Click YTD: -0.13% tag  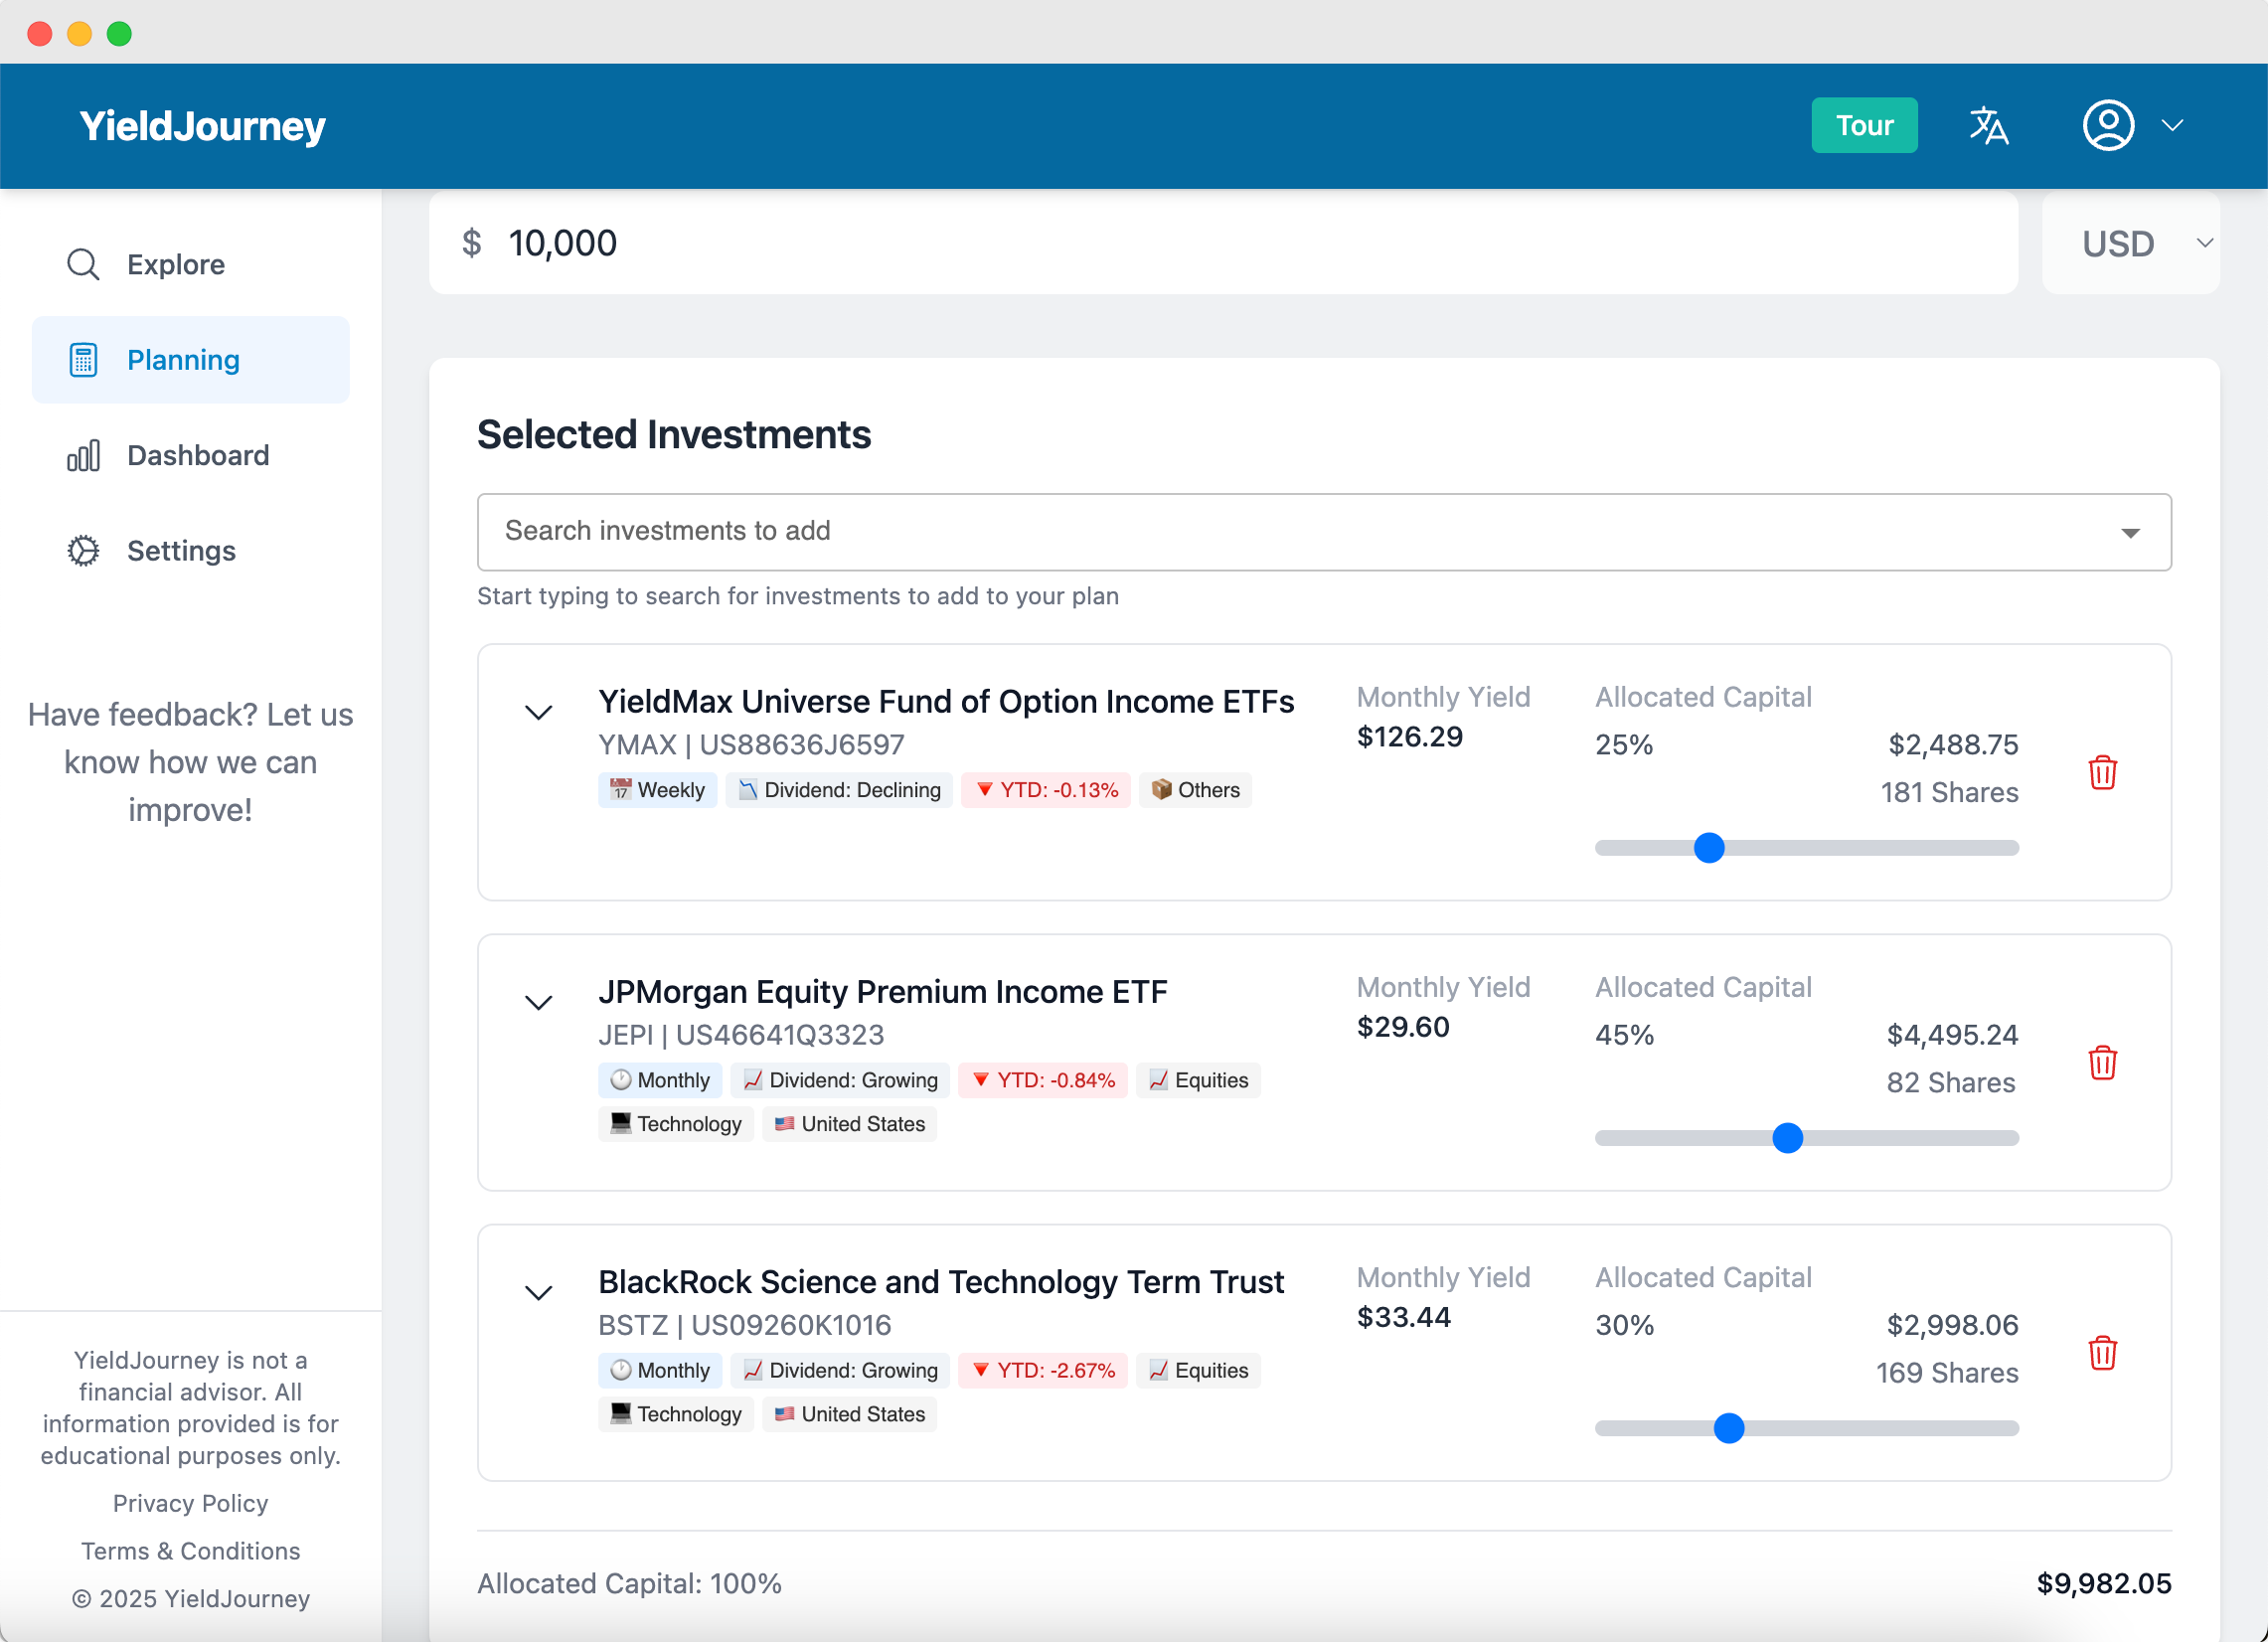click(1046, 790)
